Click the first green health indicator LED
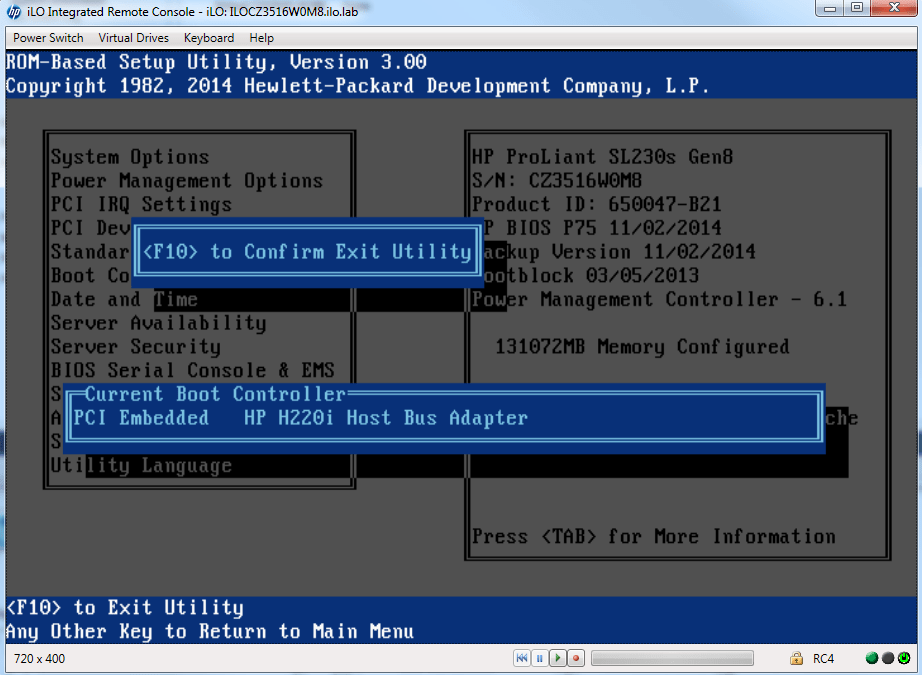 point(872,658)
